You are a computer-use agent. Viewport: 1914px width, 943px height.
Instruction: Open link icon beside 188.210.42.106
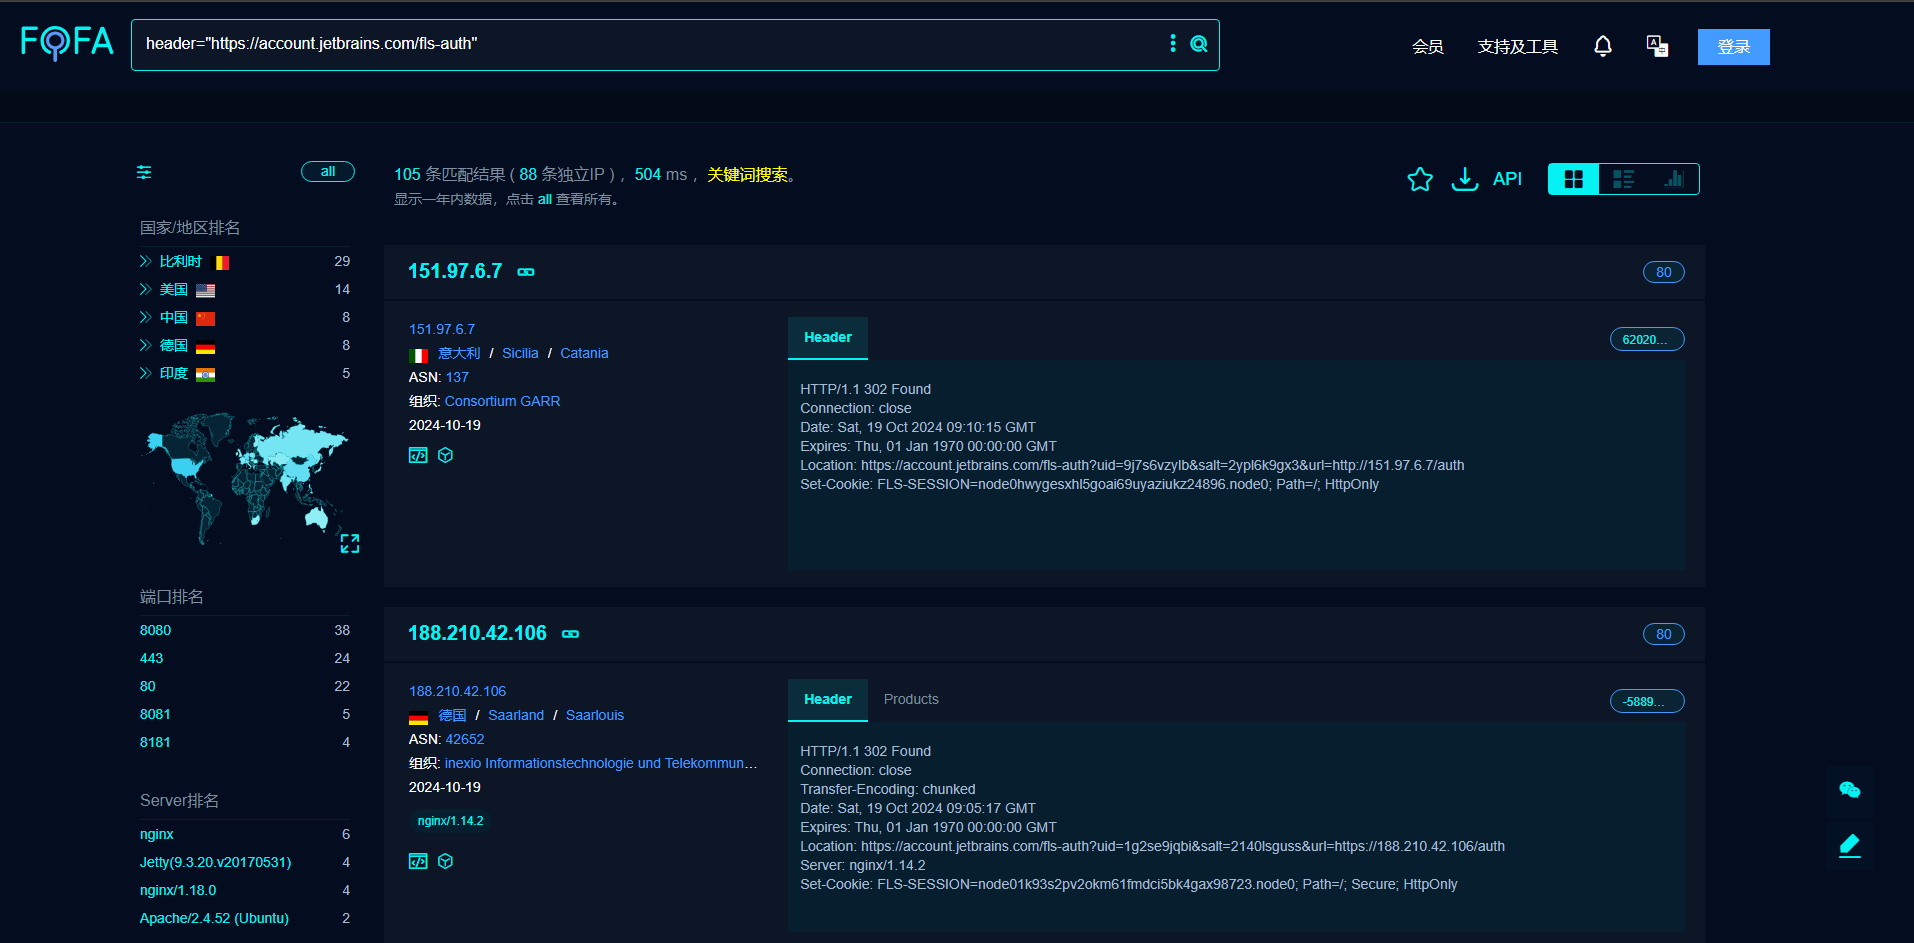571,634
